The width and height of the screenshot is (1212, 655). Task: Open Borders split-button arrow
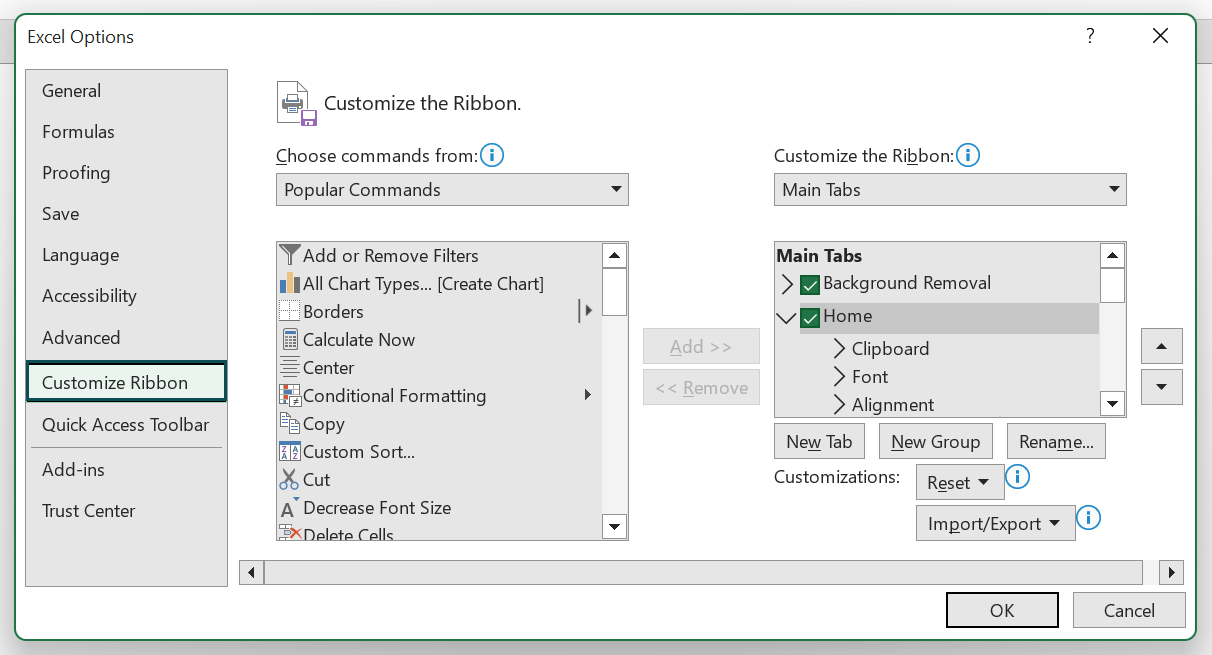click(587, 311)
